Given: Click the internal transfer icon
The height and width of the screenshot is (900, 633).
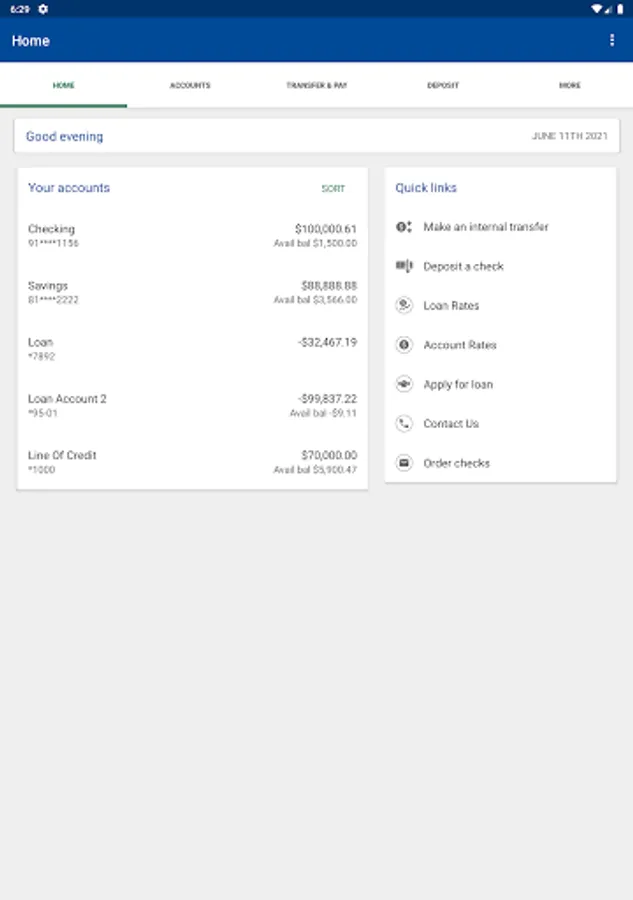Looking at the screenshot, I should [404, 227].
